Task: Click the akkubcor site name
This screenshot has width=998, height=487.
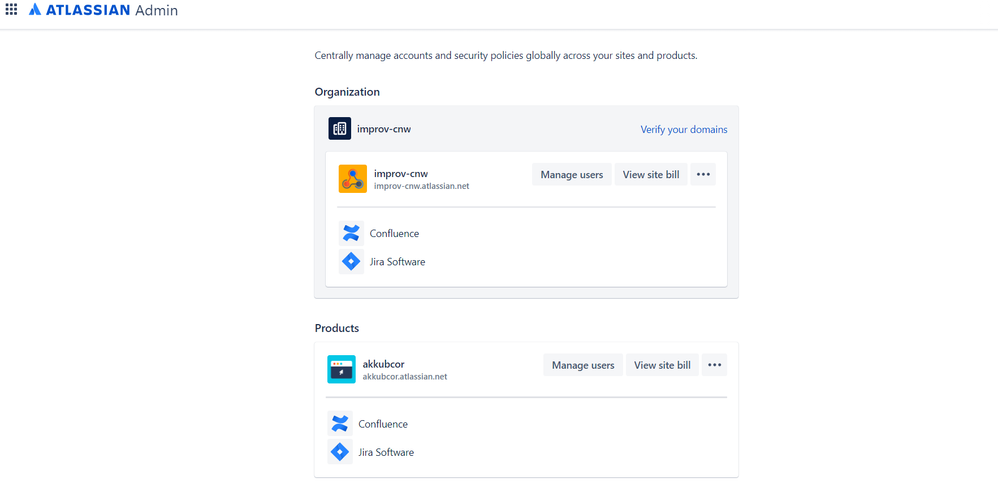Action: [383, 364]
